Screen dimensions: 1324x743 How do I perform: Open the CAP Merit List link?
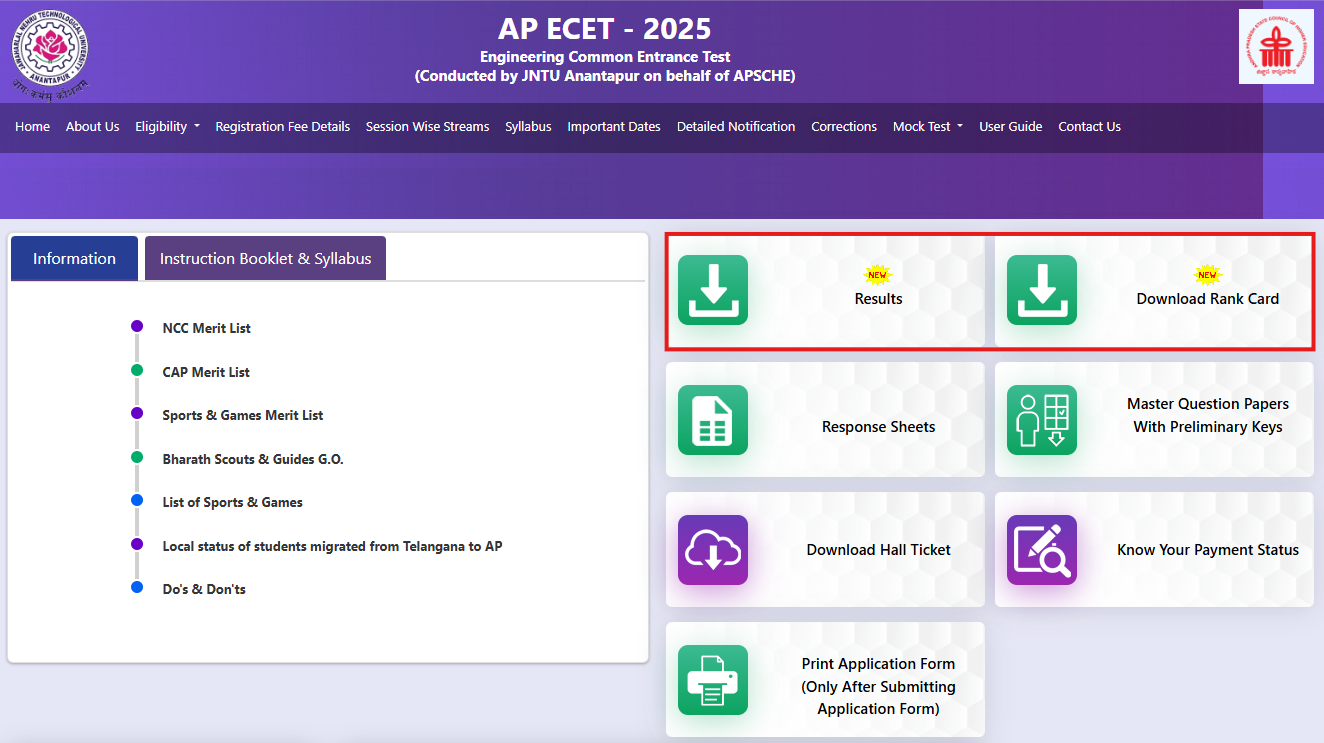click(206, 372)
